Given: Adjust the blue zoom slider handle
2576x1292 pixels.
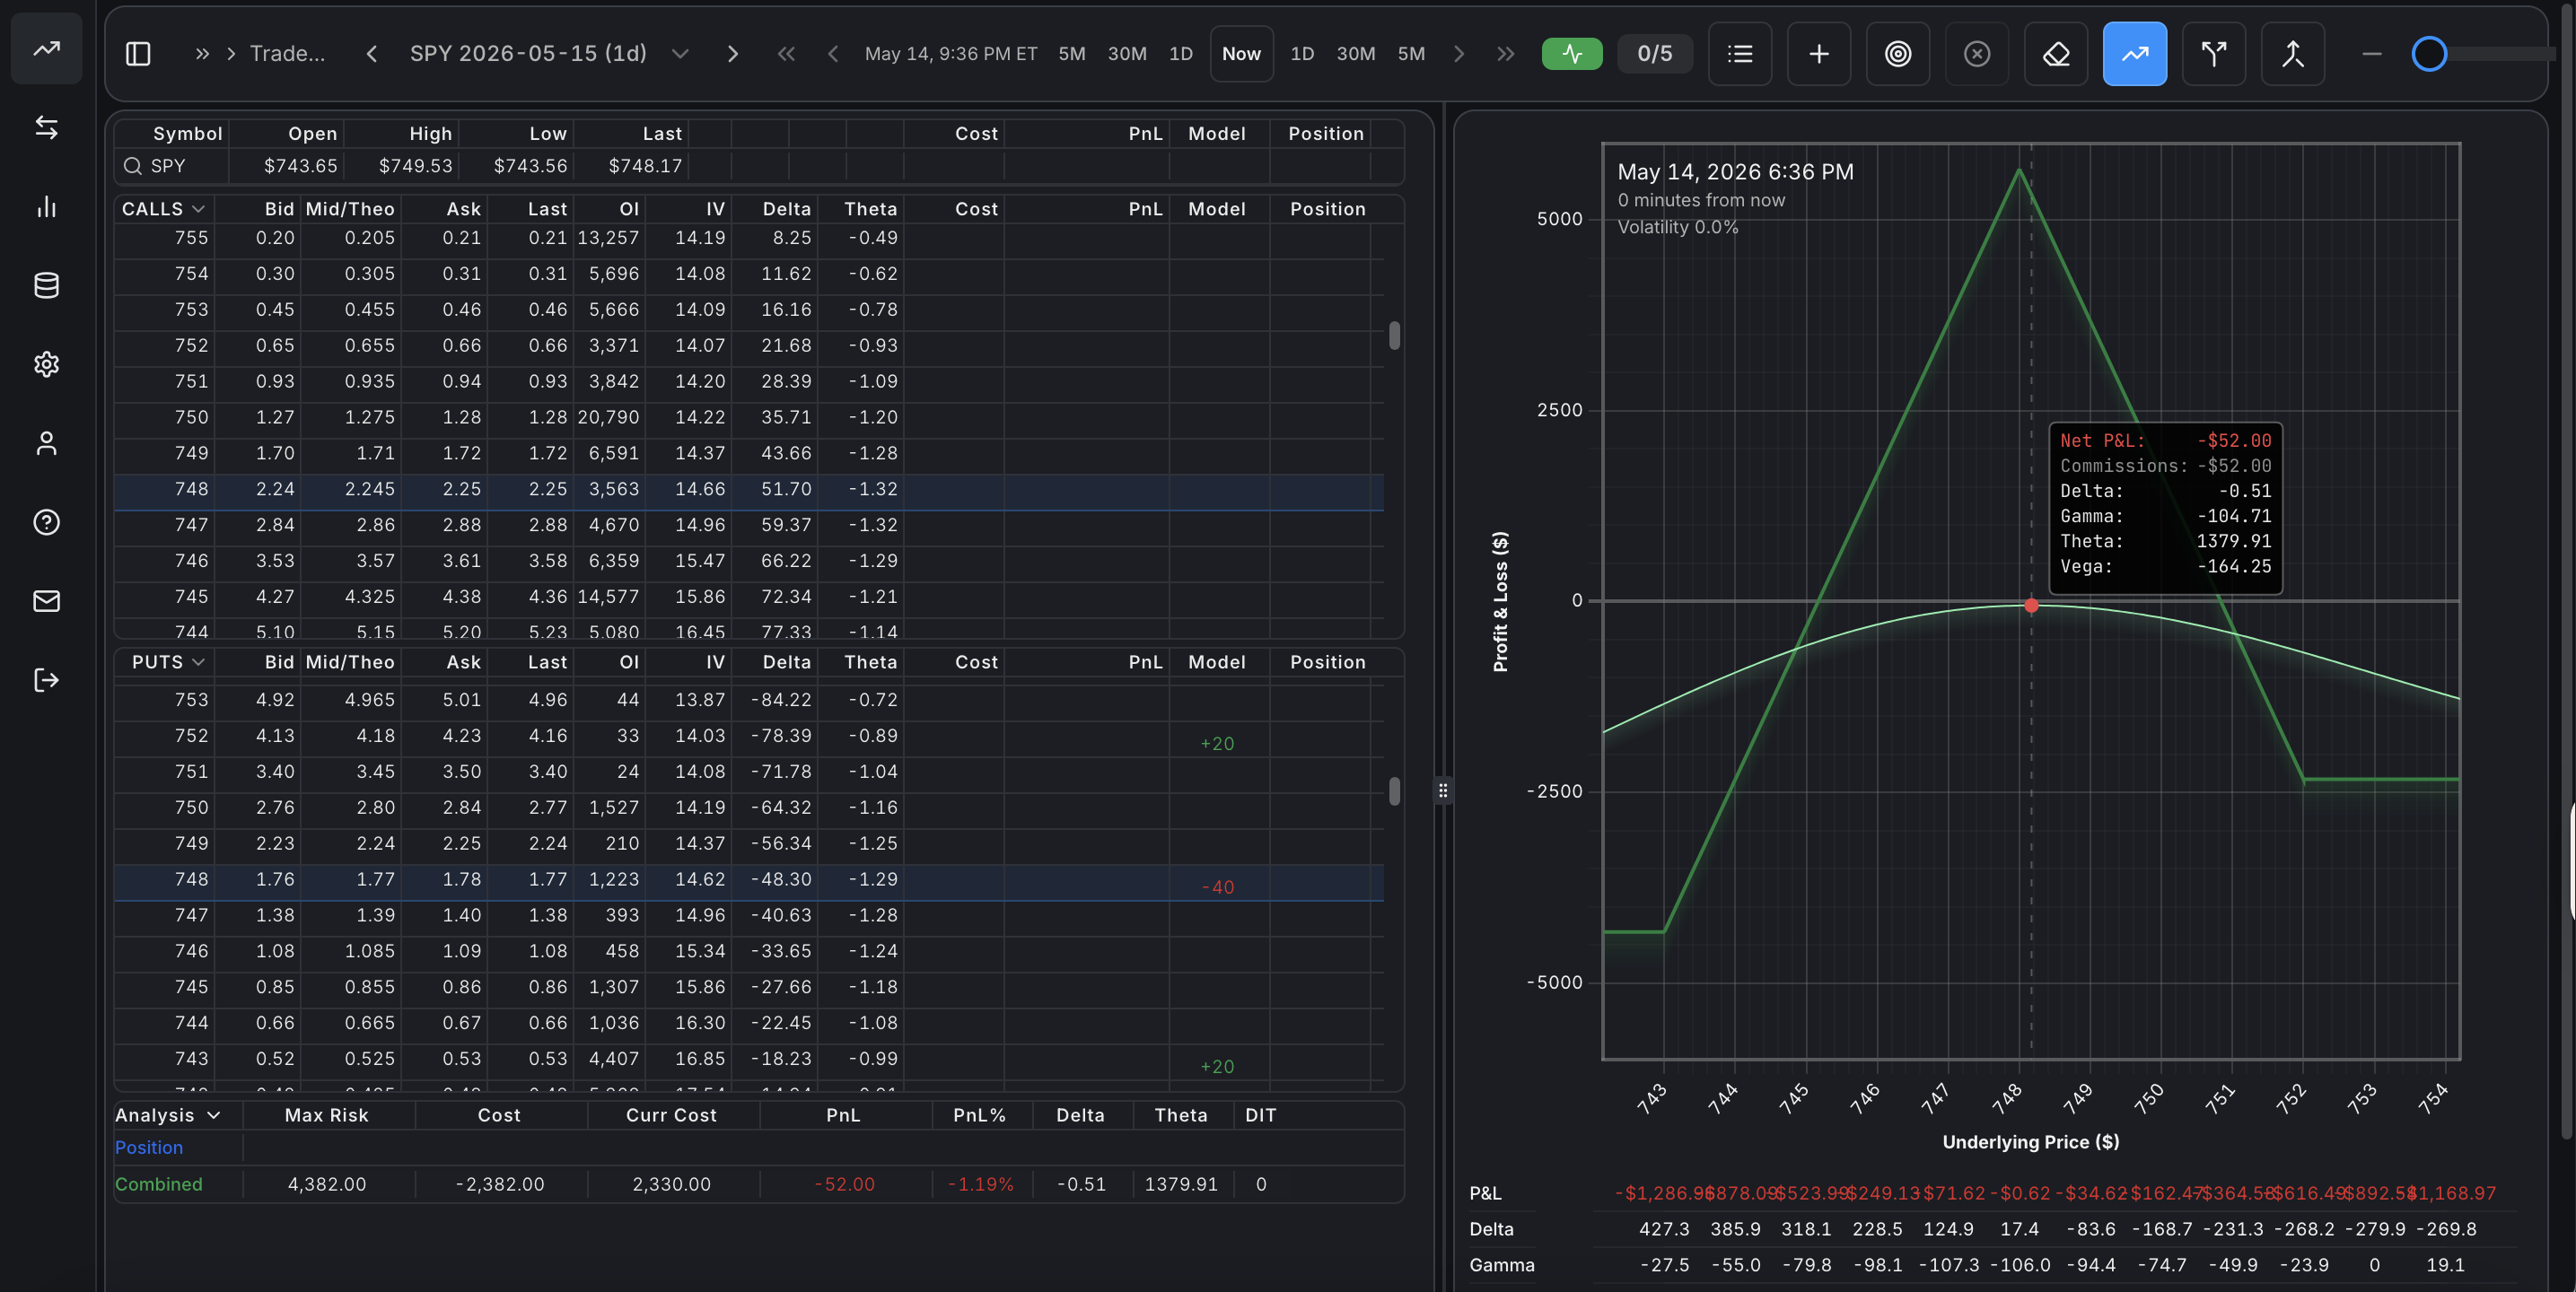Looking at the screenshot, I should [2429, 54].
